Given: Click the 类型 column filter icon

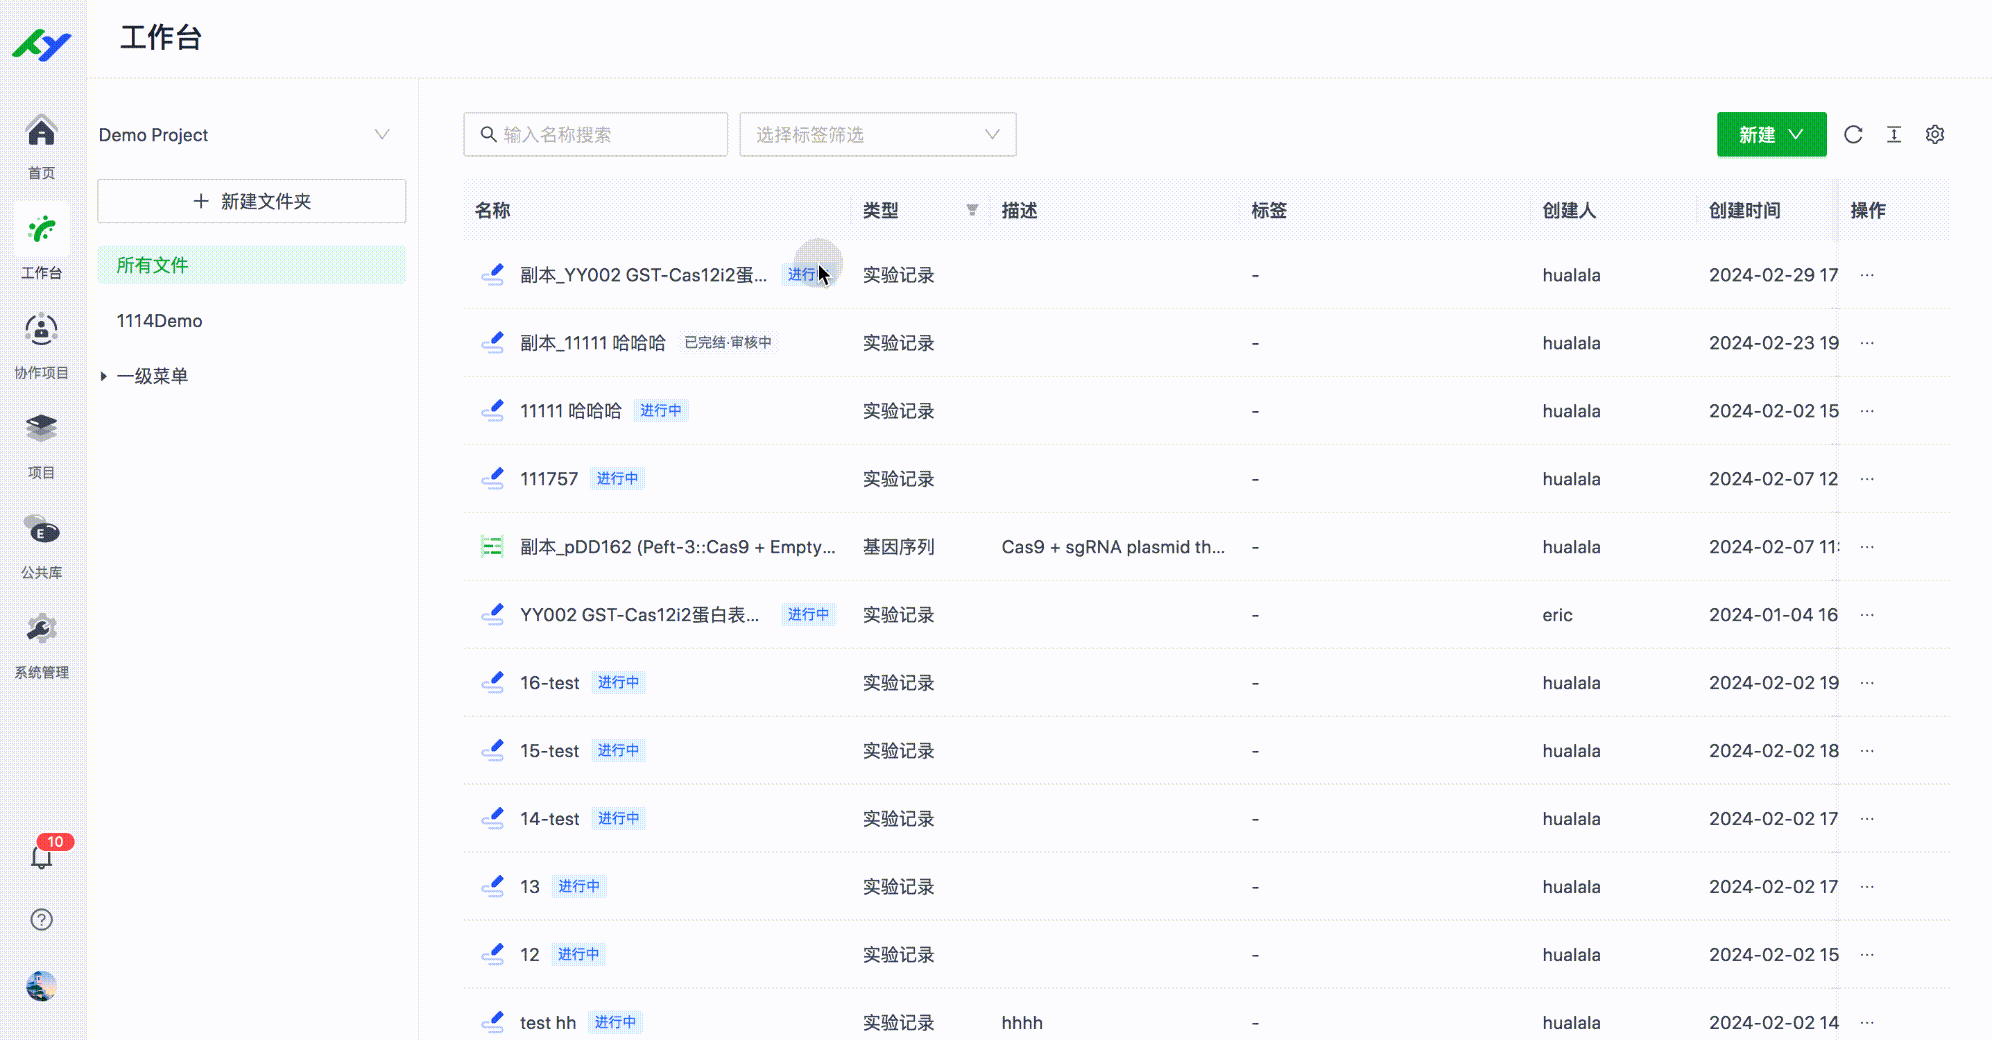Looking at the screenshot, I should pos(972,210).
